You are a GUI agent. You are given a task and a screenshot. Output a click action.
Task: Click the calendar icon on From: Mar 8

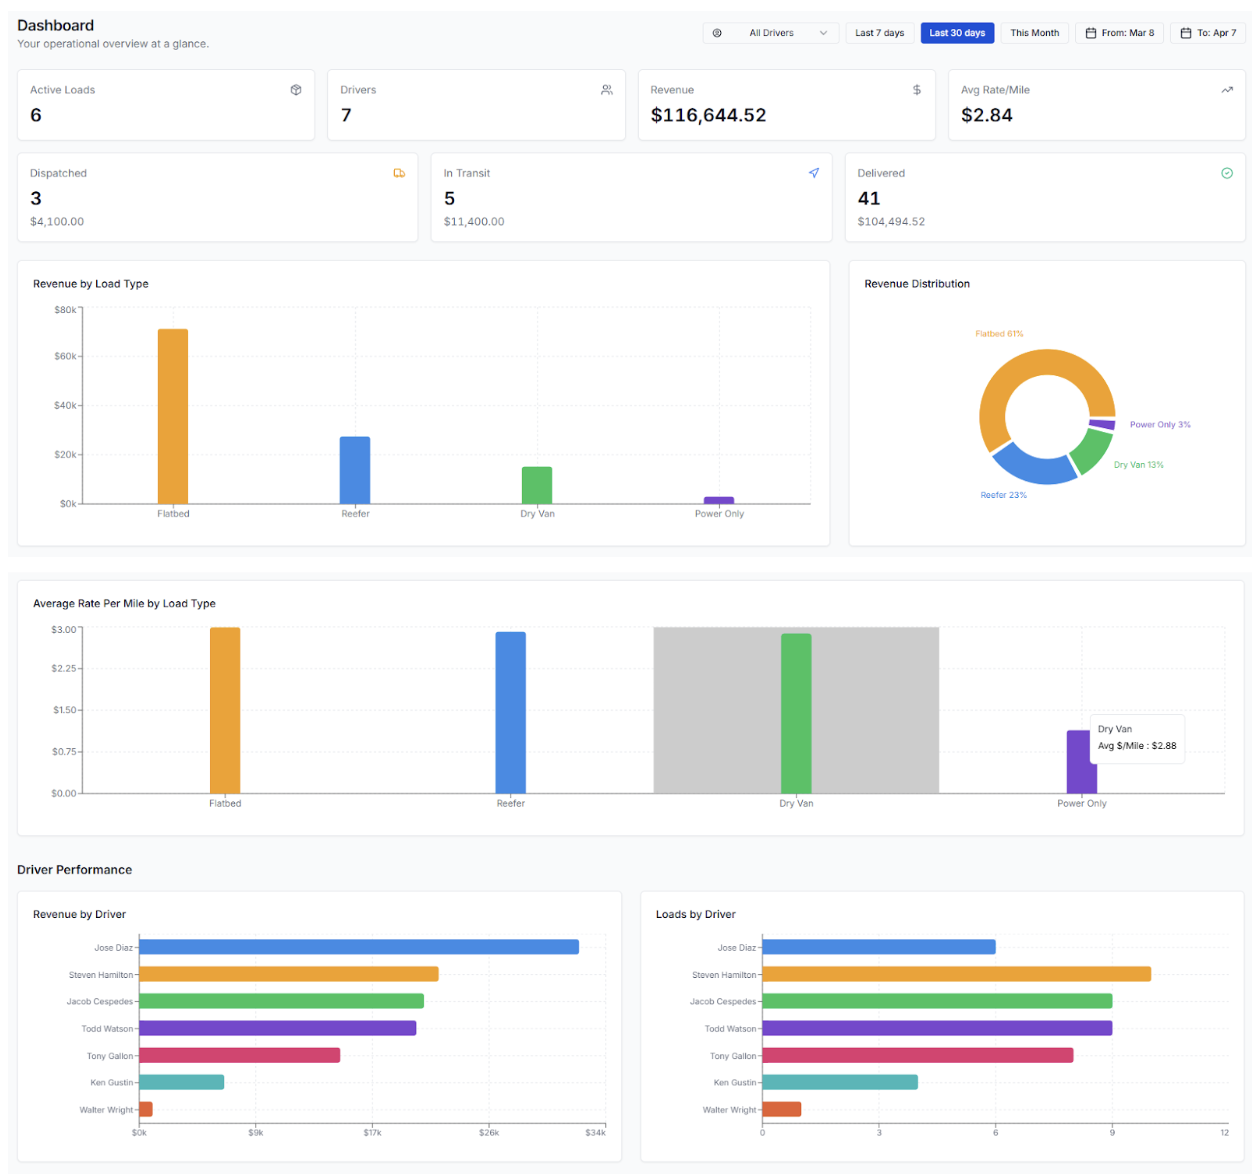point(1090,32)
